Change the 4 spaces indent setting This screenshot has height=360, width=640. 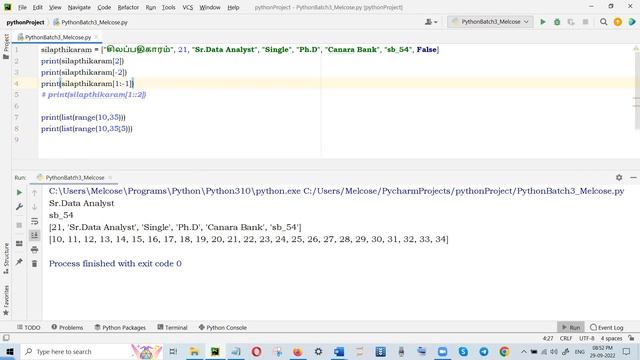611,338
